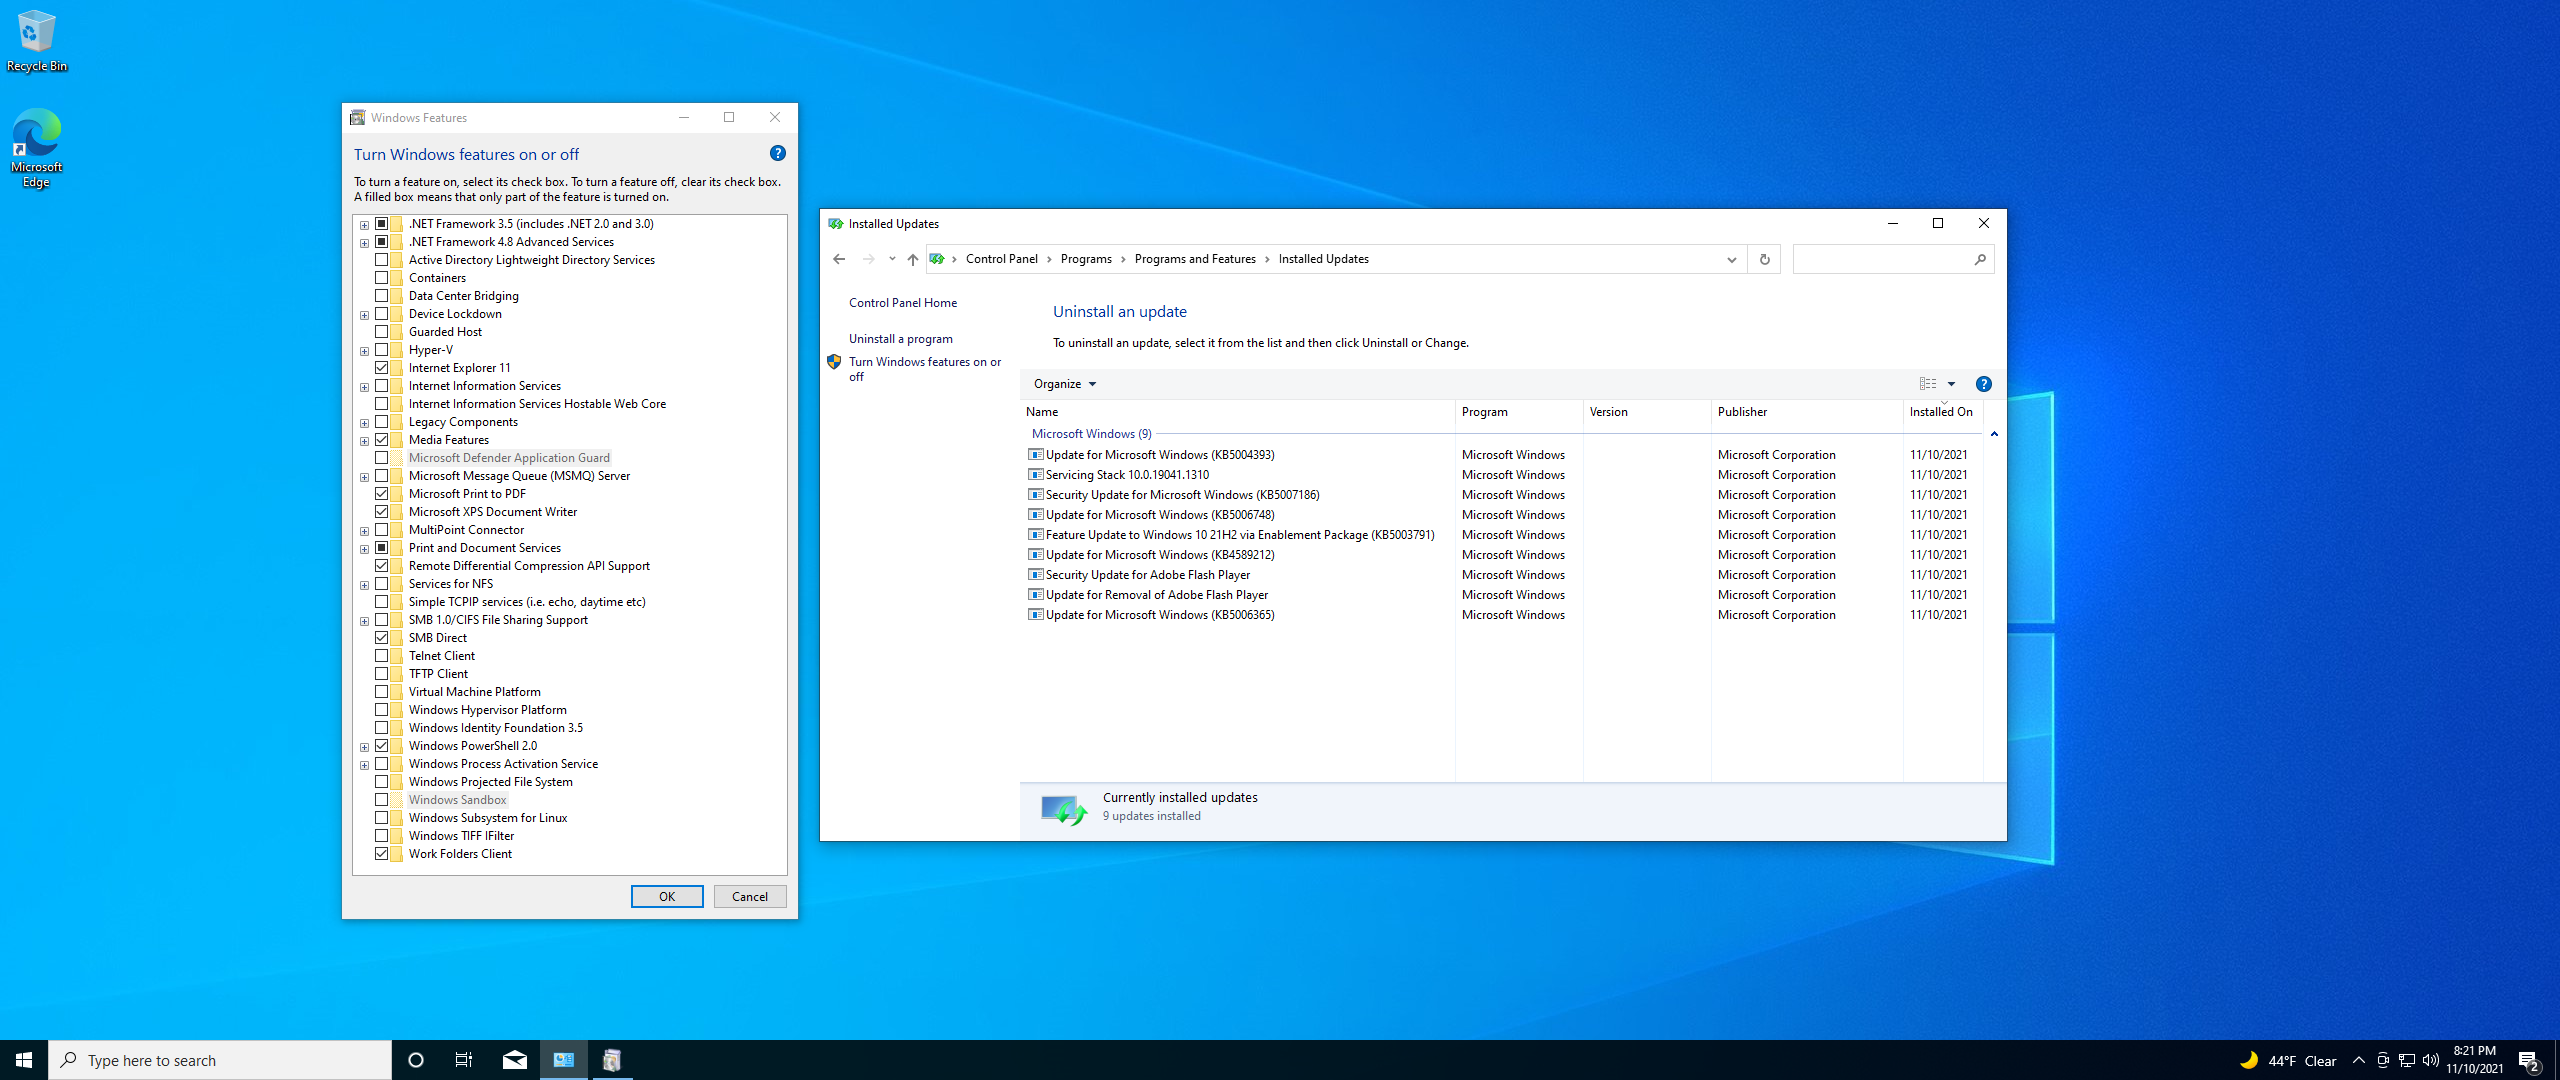Click Turn Windows features on or off link
2560x1080 pixels.
point(925,369)
